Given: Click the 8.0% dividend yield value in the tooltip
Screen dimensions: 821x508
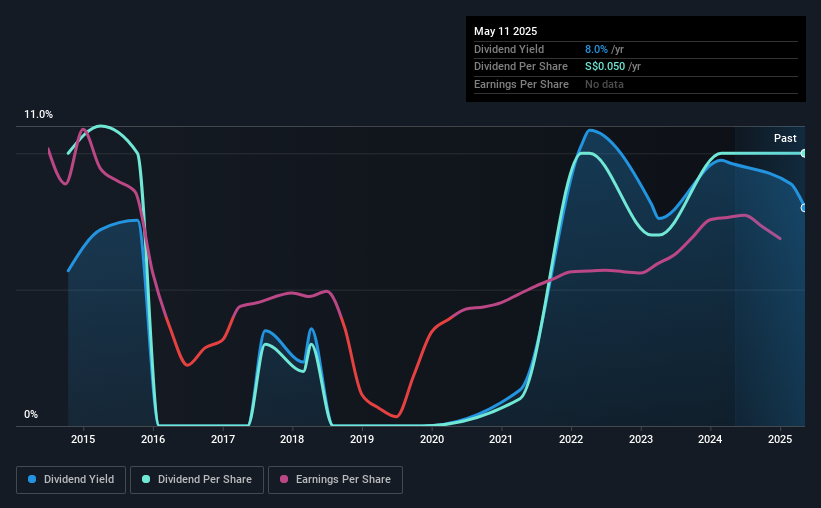Looking at the screenshot, I should 596,49.
